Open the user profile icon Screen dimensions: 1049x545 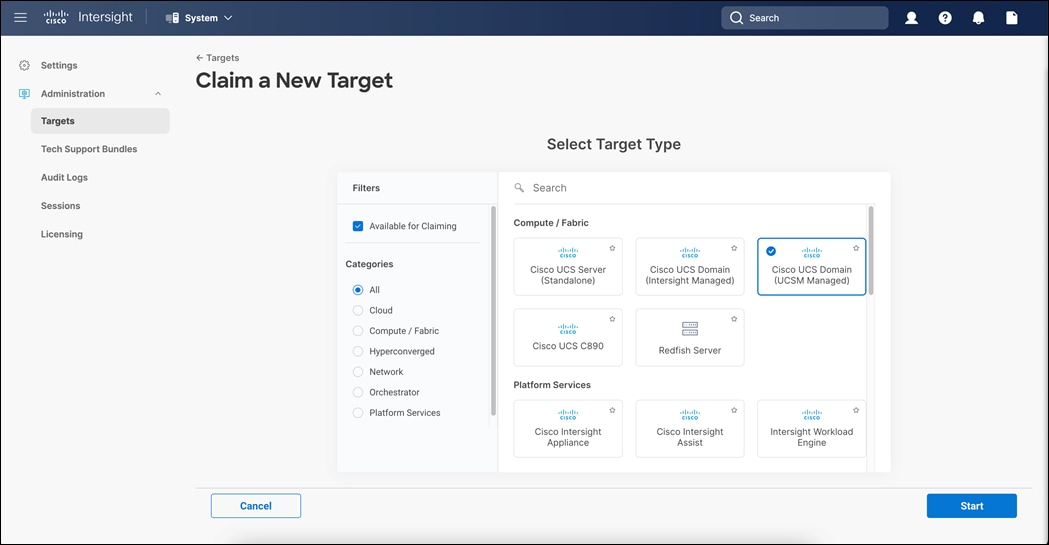(x=911, y=18)
